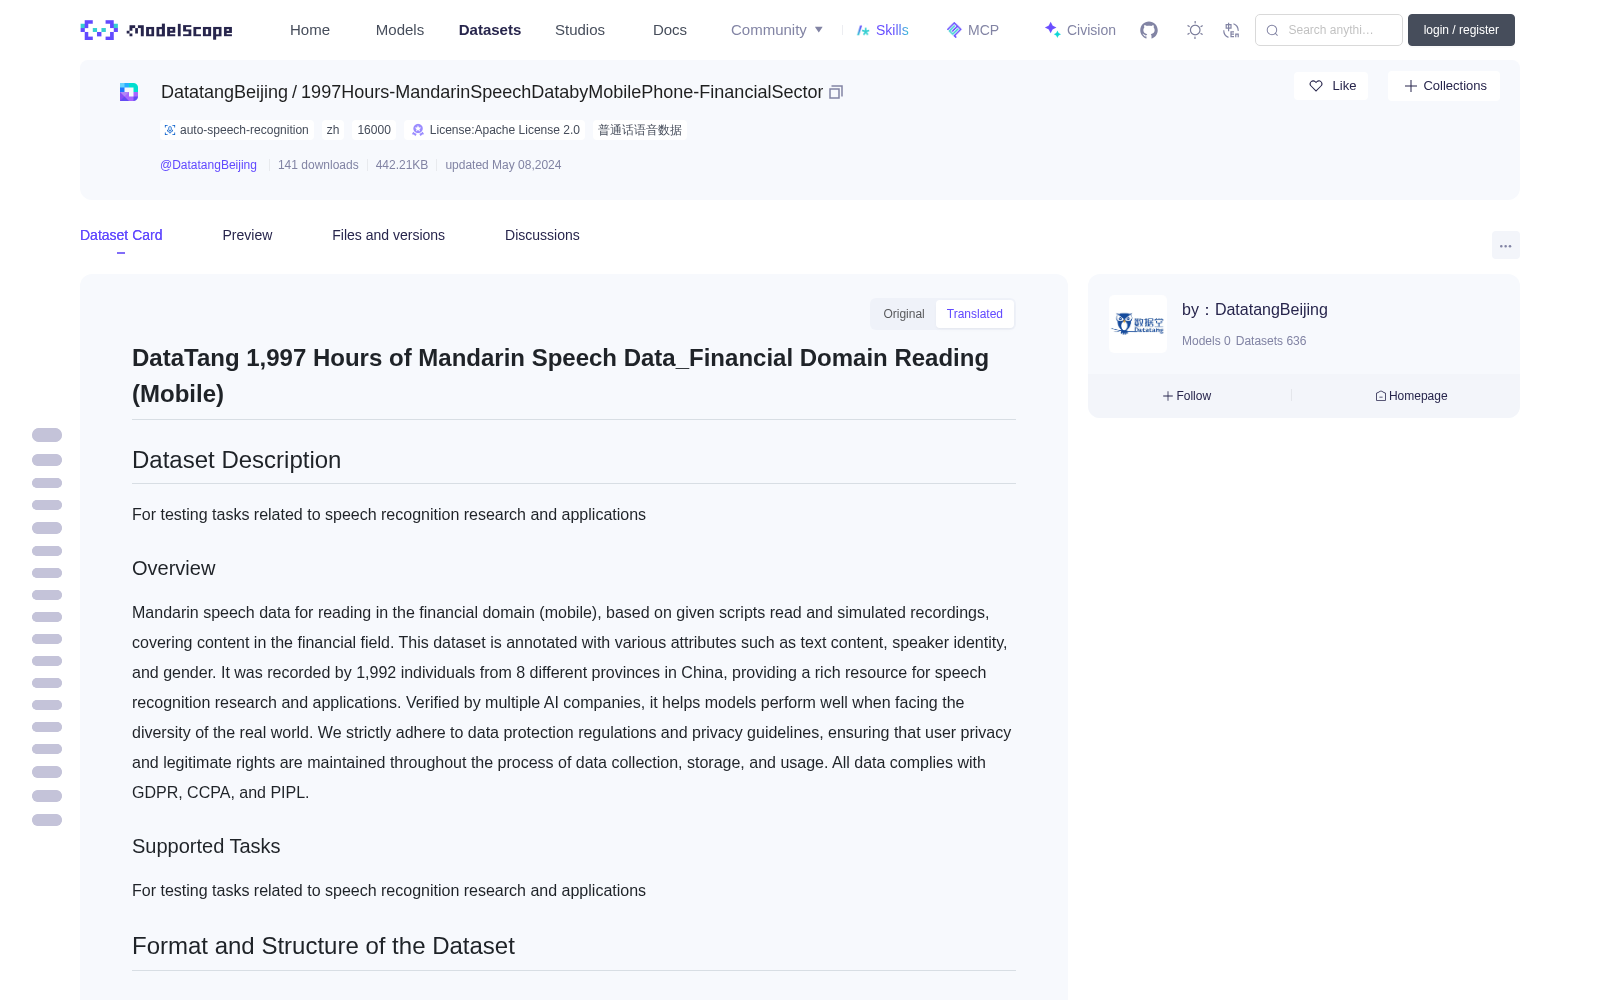Click the Overview heading
The height and width of the screenshot is (1000, 1600).
point(174,568)
